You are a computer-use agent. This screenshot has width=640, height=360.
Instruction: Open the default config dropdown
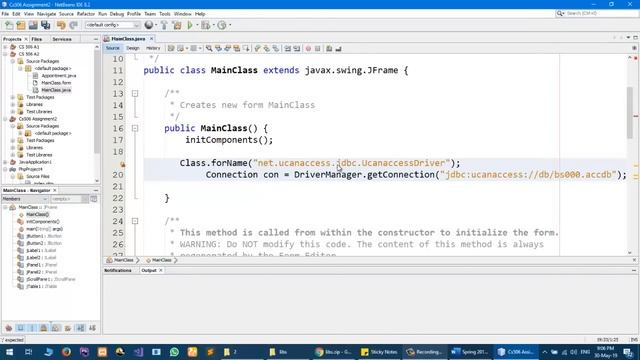pos(113,25)
